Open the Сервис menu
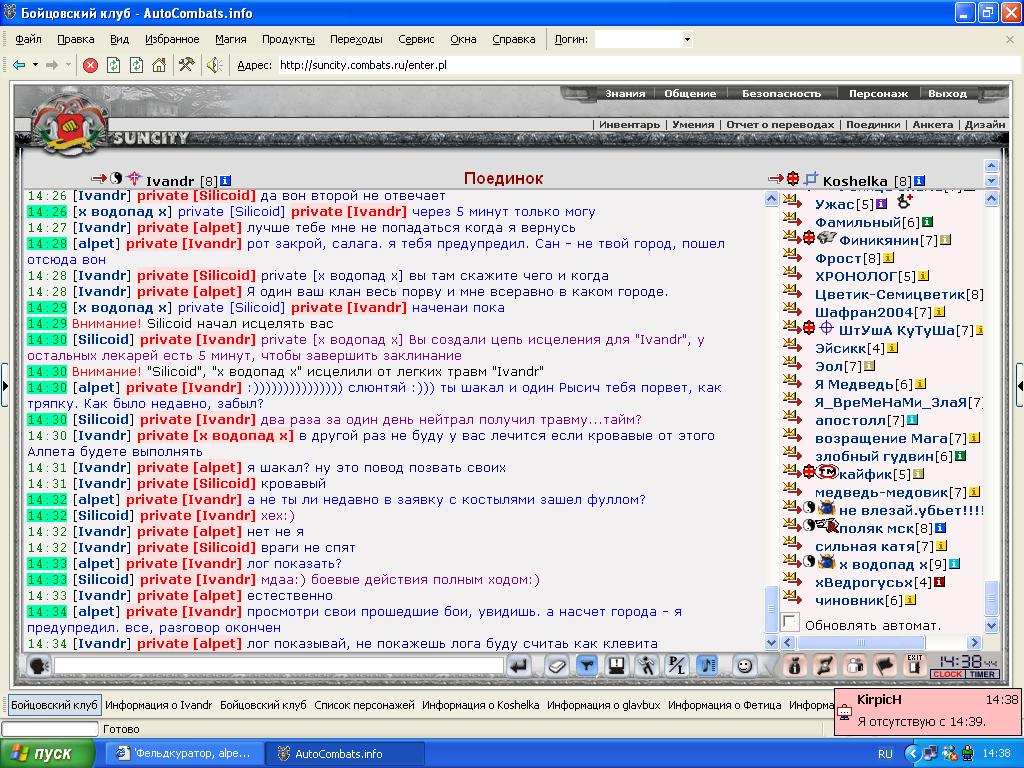This screenshot has height=768, width=1024. pyautogui.click(x=416, y=39)
